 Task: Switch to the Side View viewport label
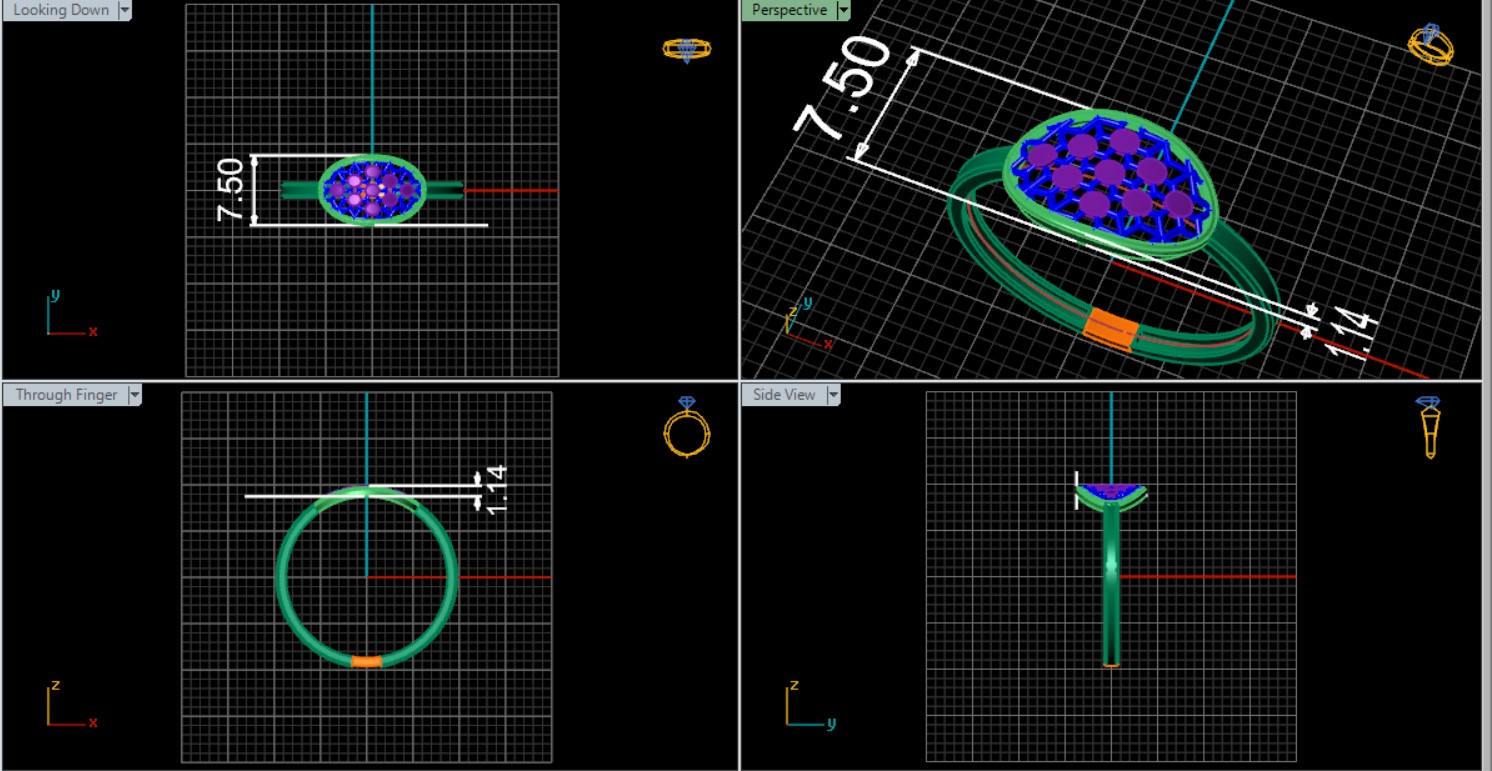784,395
